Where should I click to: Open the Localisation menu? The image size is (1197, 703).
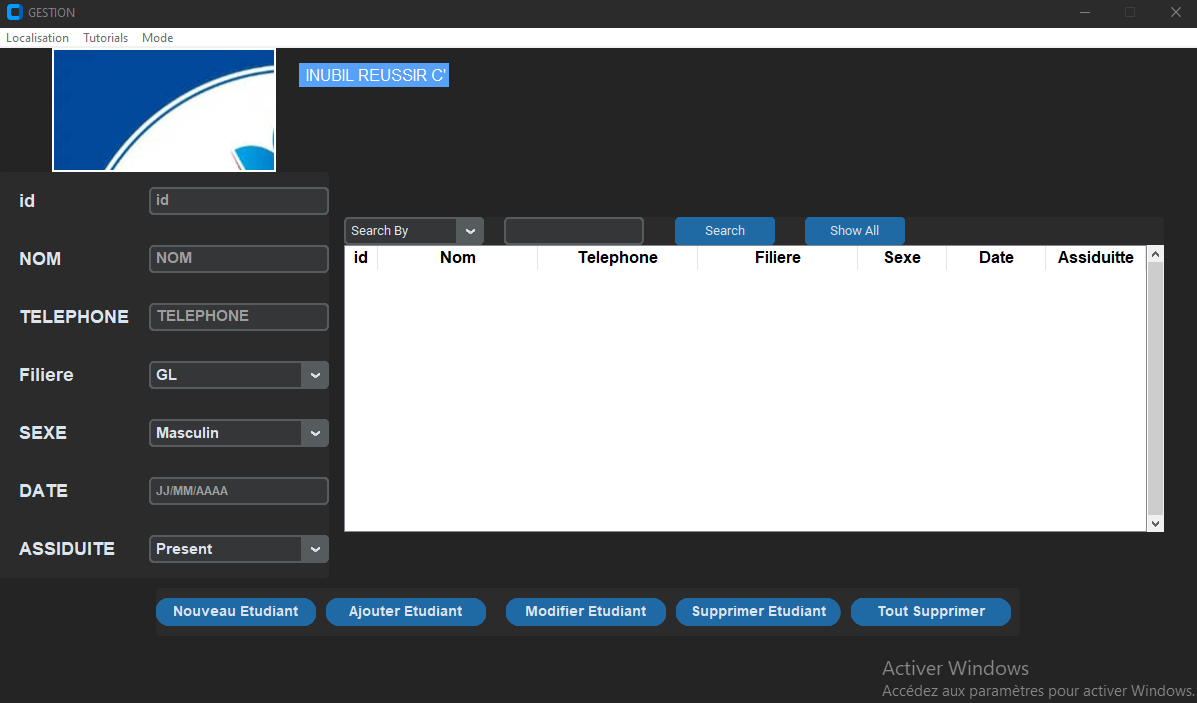tap(37, 38)
